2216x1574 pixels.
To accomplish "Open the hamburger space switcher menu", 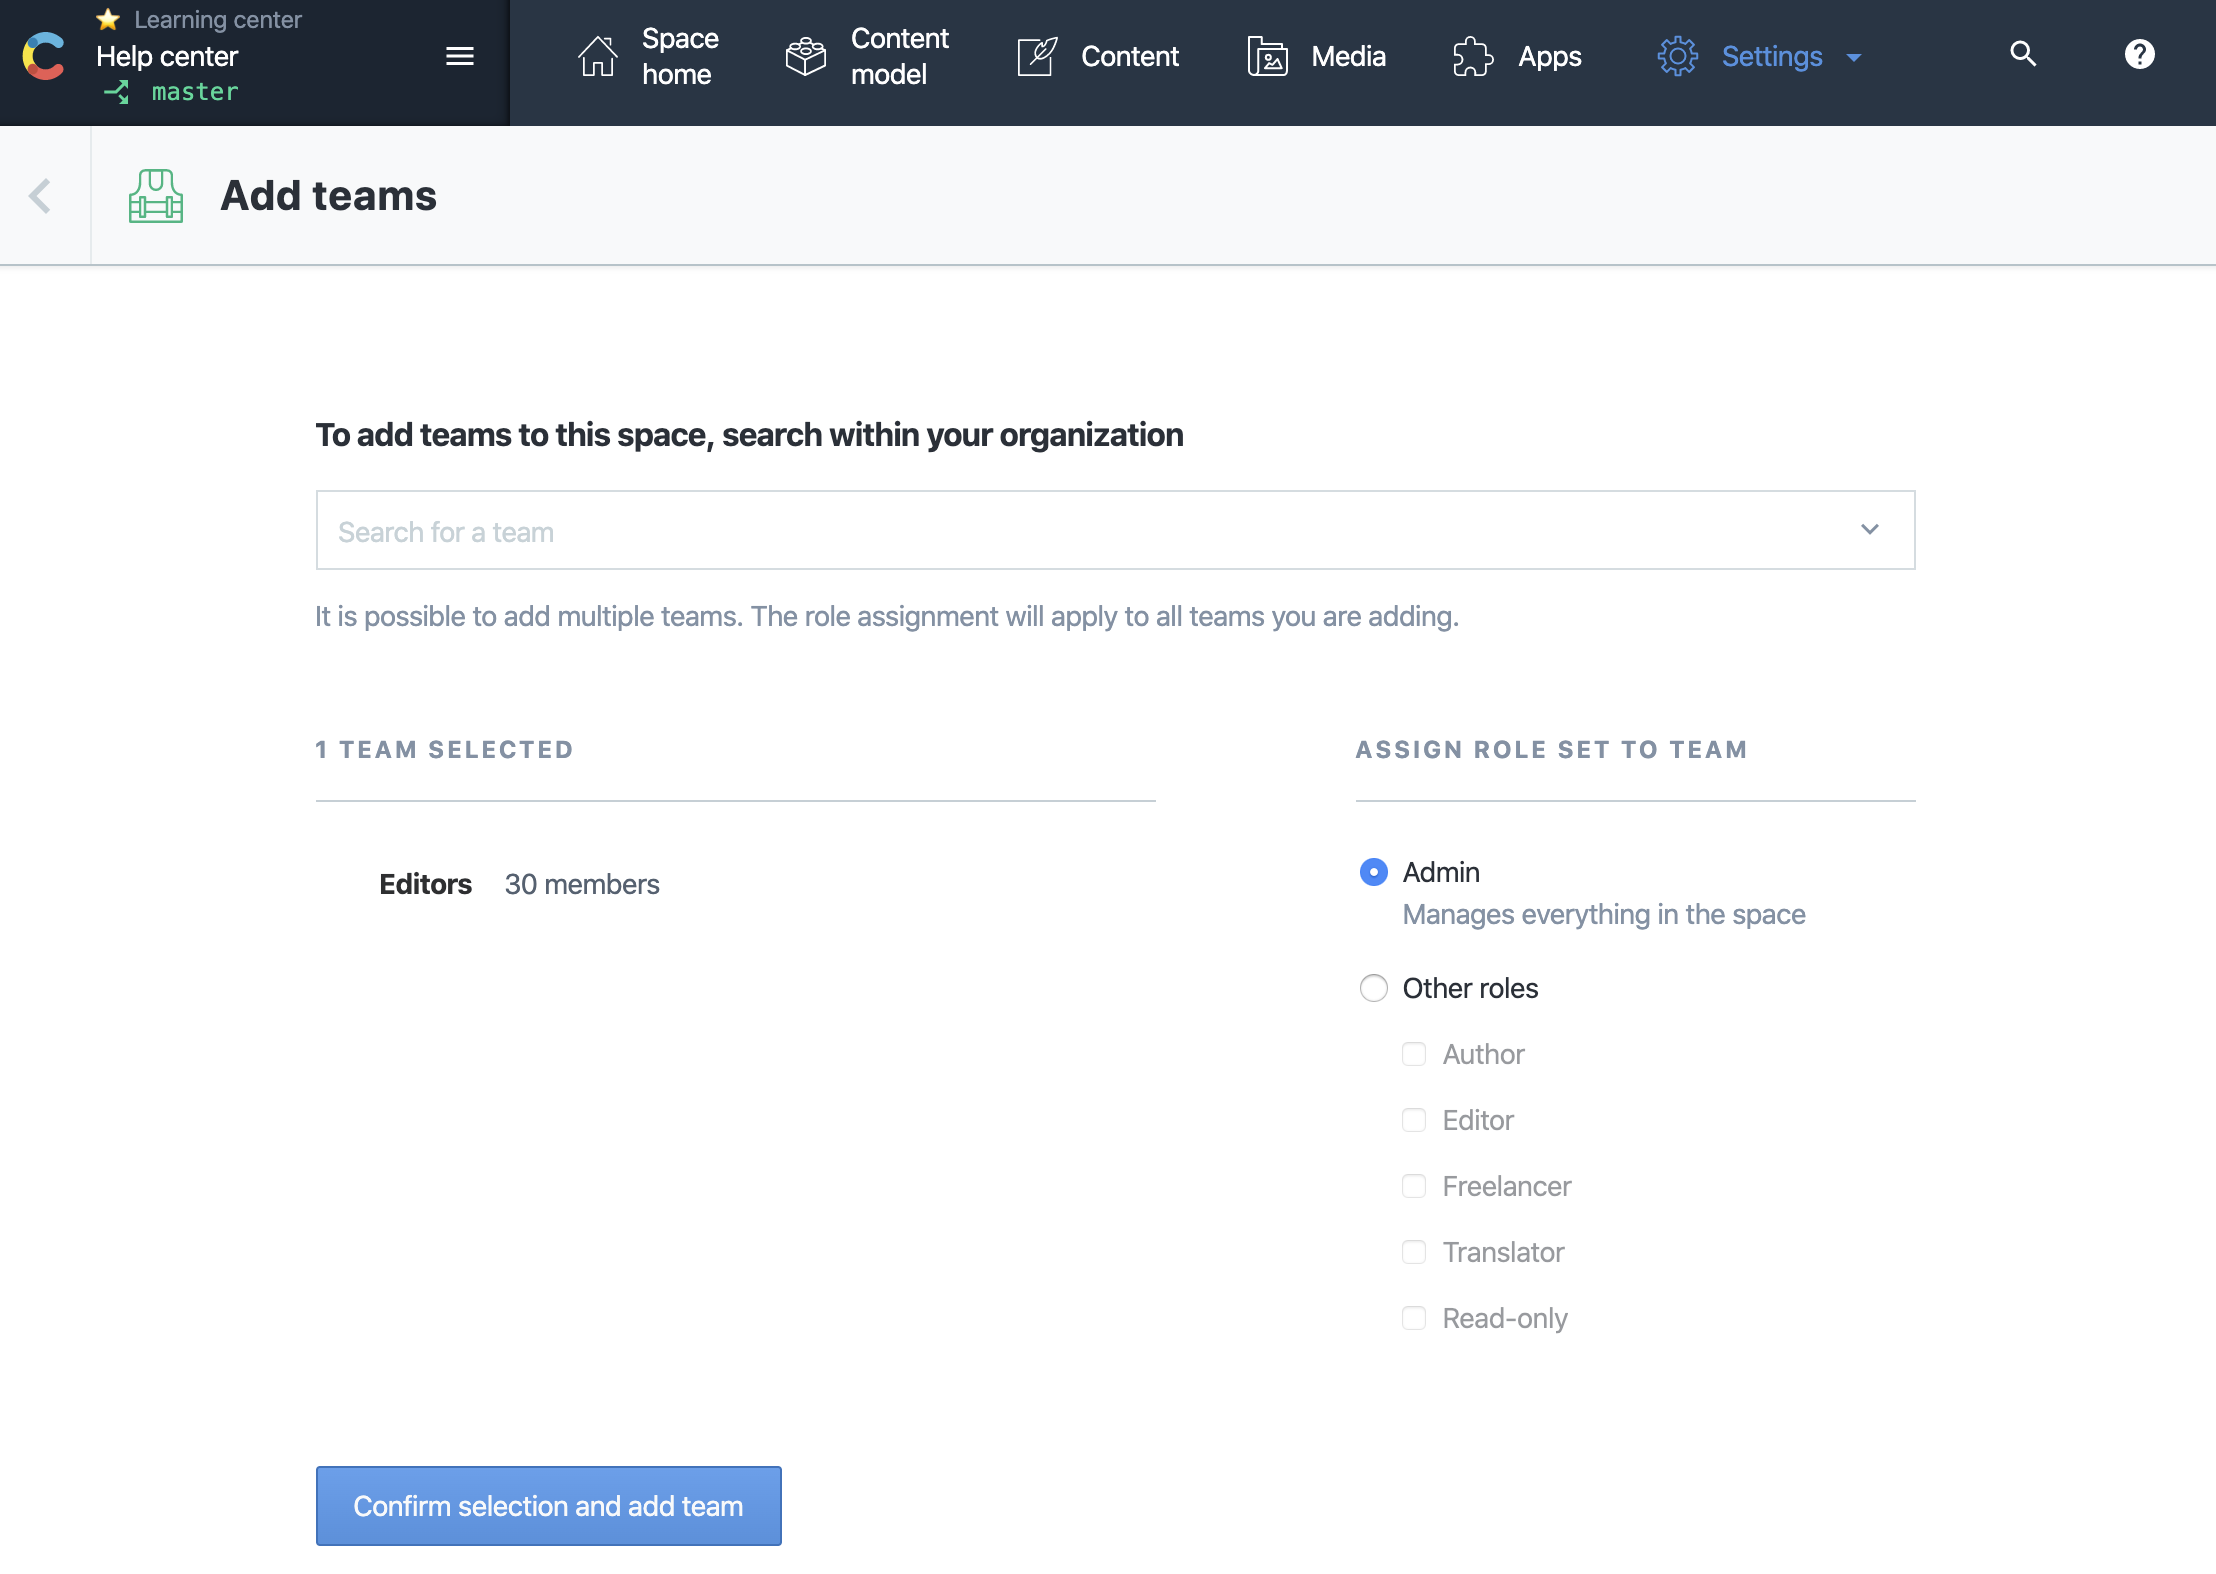I will [x=459, y=56].
